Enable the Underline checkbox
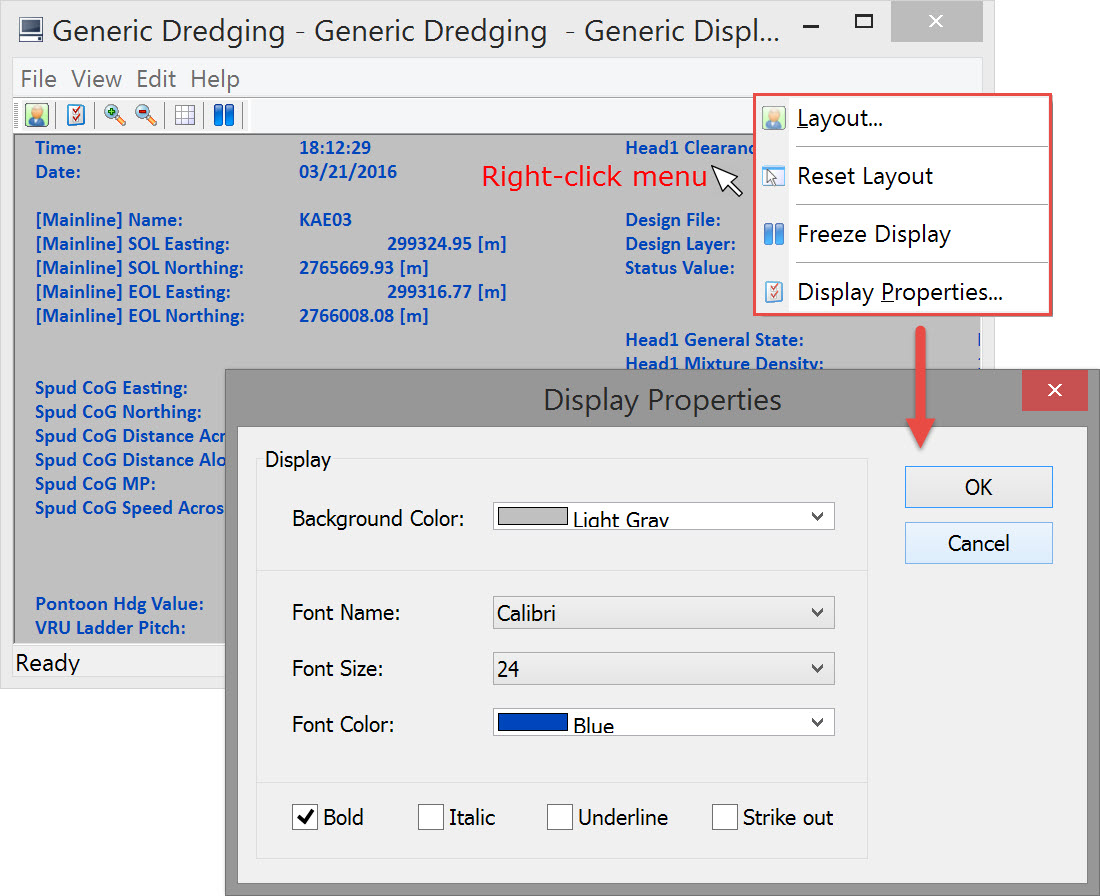The image size is (1100, 896). point(560,817)
